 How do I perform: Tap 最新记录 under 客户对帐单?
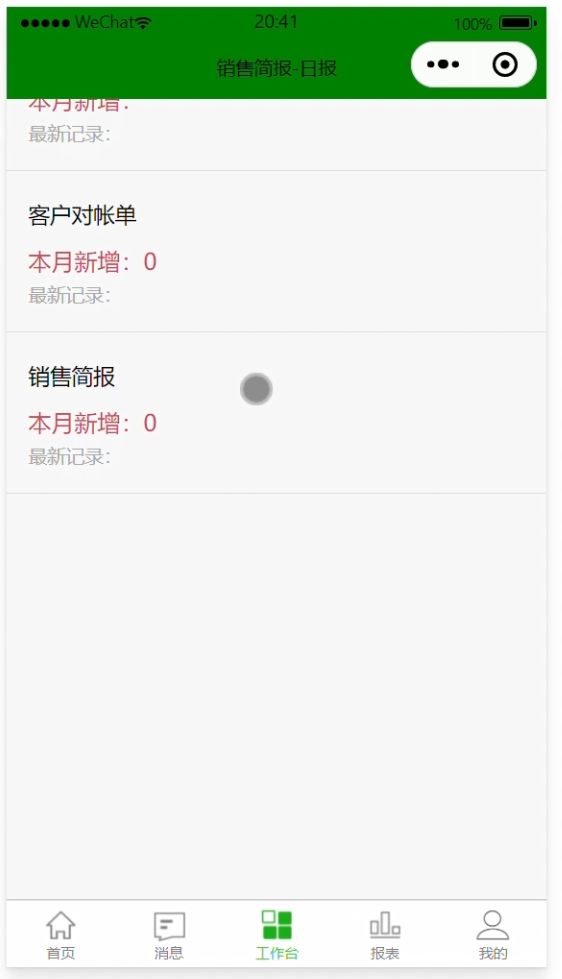pos(69,295)
